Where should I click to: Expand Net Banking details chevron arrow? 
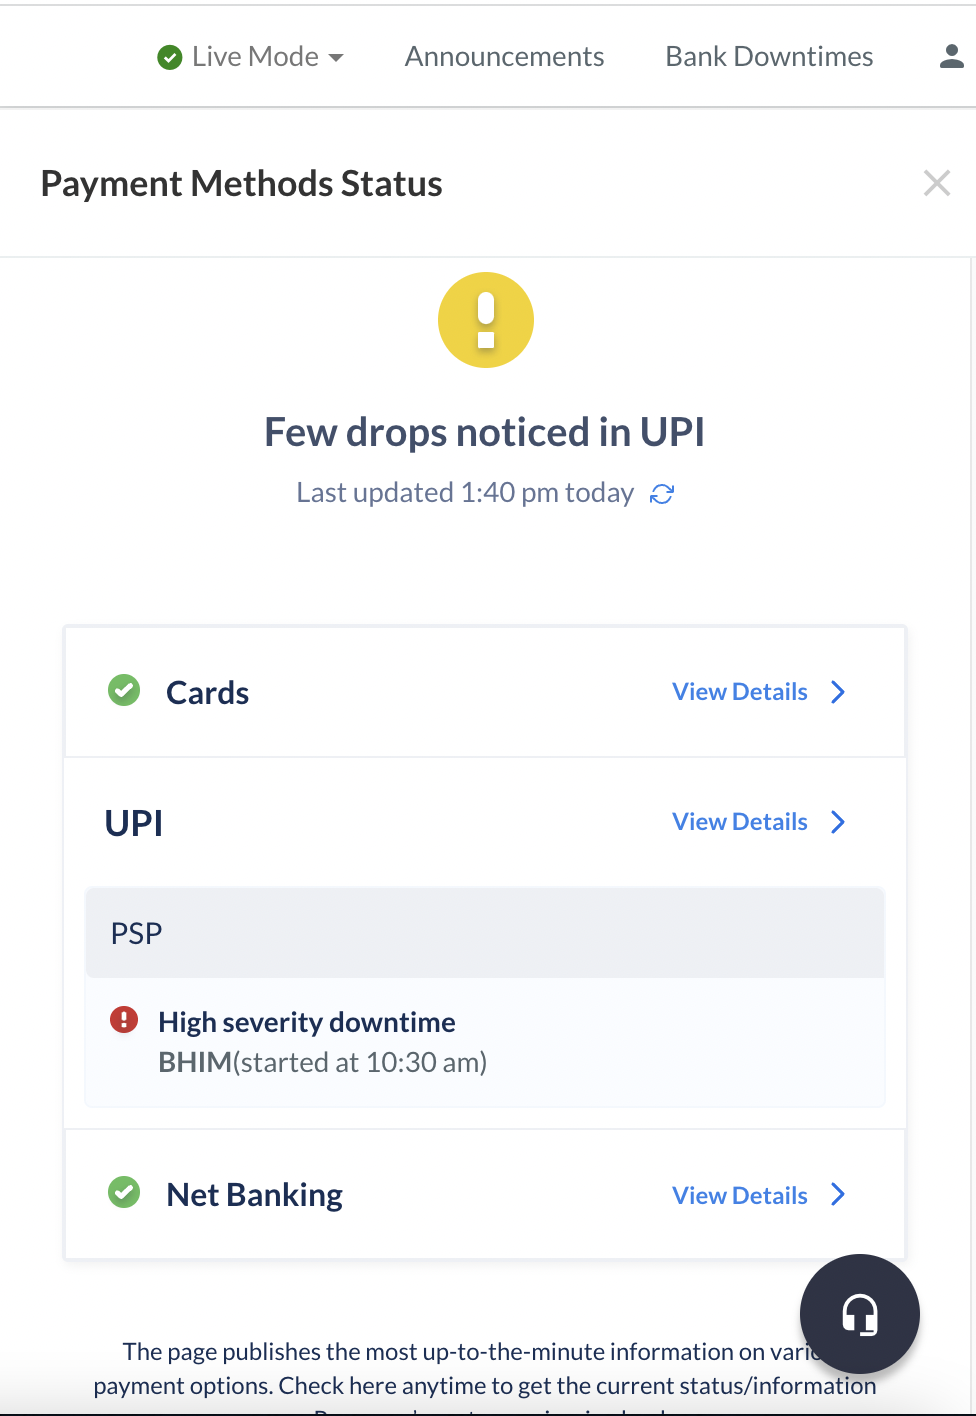point(838,1194)
